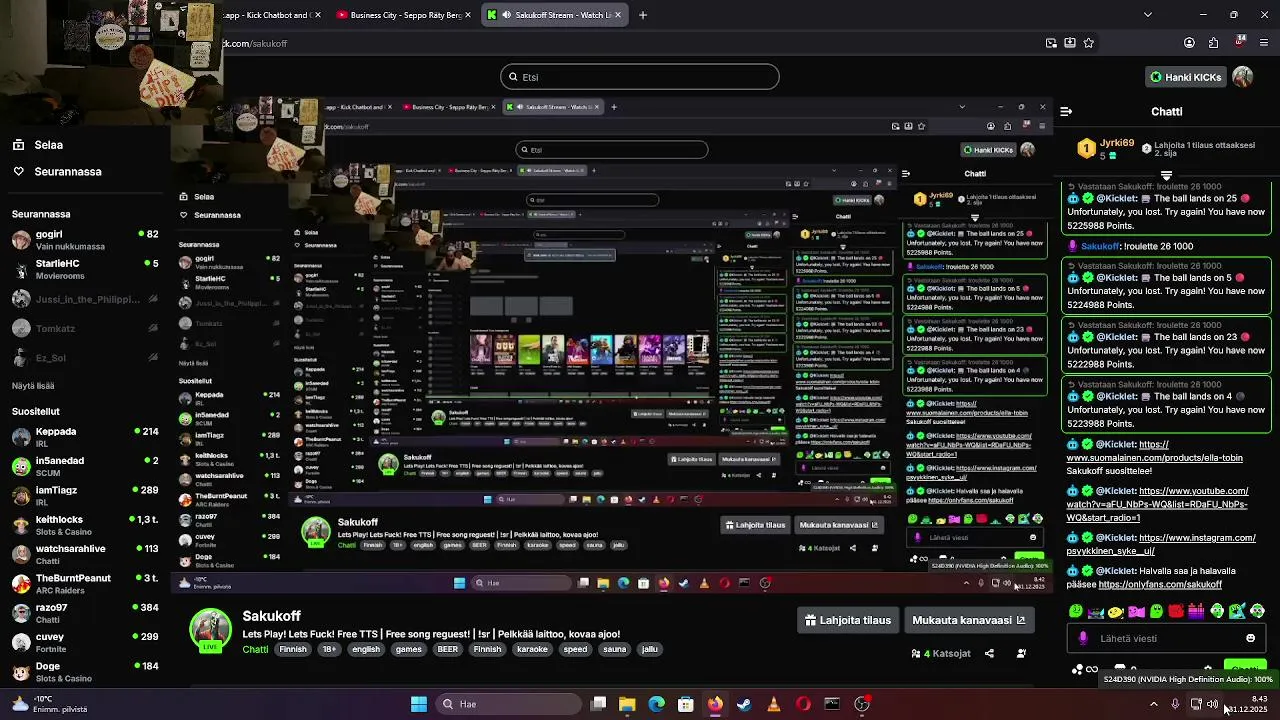
Task: Open recommended channel razo97
Action: (85, 613)
